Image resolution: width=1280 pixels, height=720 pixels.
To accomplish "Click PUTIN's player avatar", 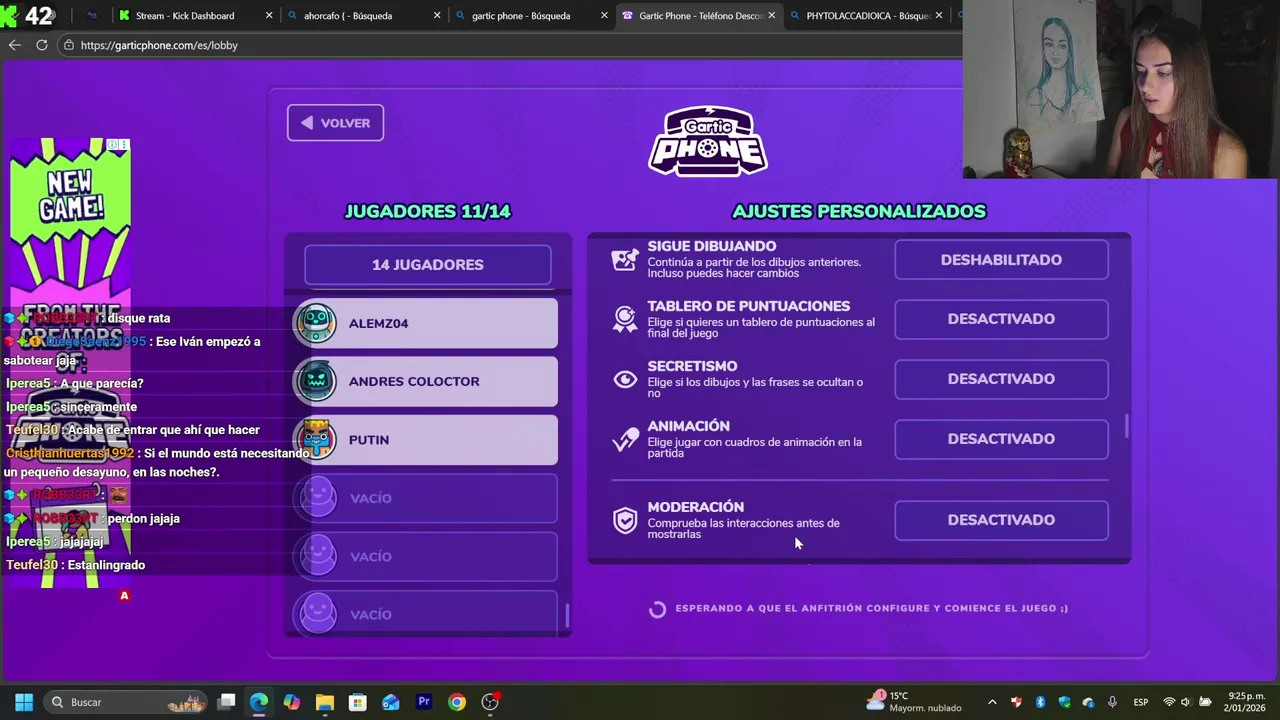I will coord(317,439).
